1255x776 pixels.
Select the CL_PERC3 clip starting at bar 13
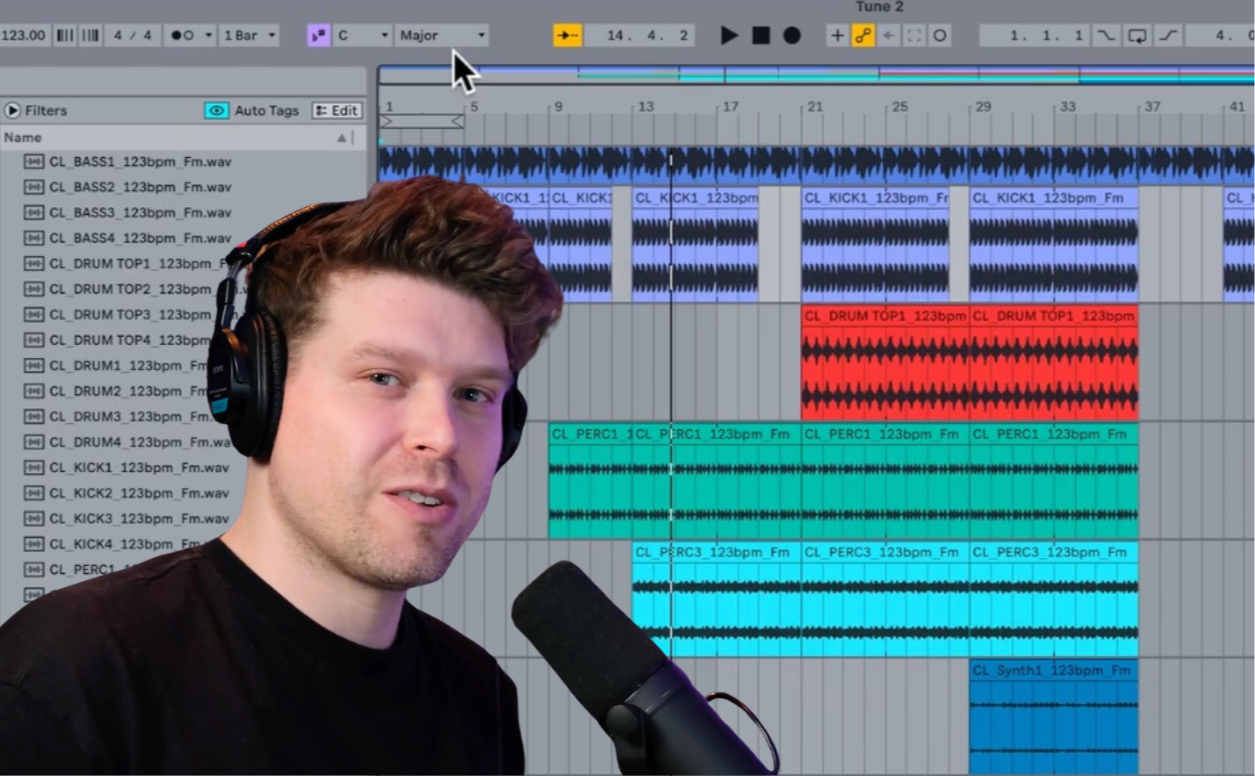[716, 598]
